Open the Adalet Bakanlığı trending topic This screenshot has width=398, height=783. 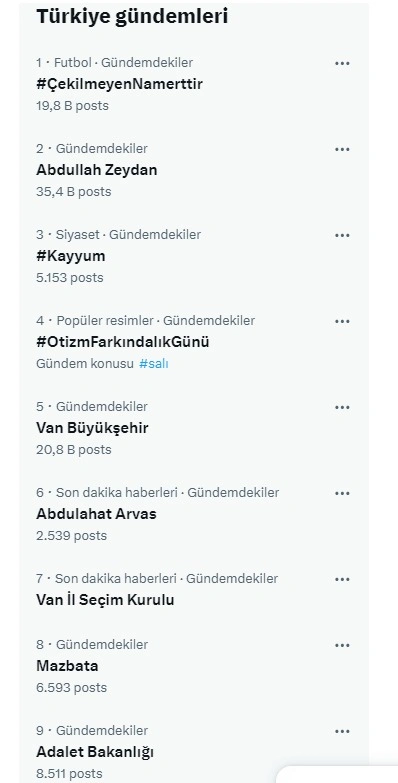click(95, 752)
